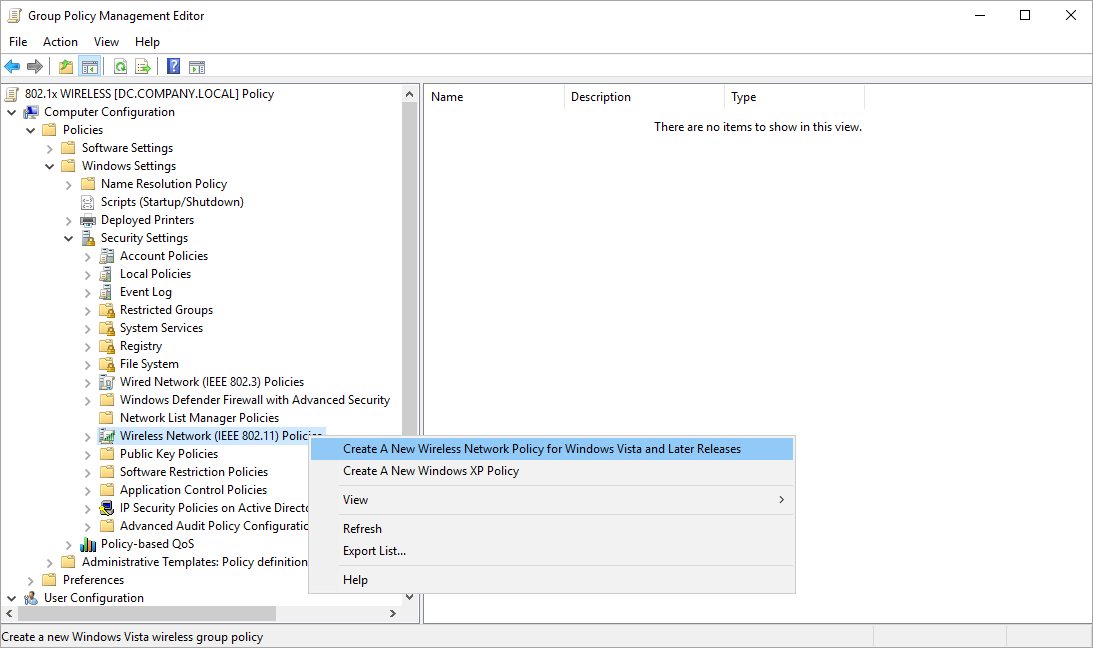This screenshot has width=1093, height=648.
Task: Select Windows Defender Firewall with Advanced Security
Action: tap(254, 400)
